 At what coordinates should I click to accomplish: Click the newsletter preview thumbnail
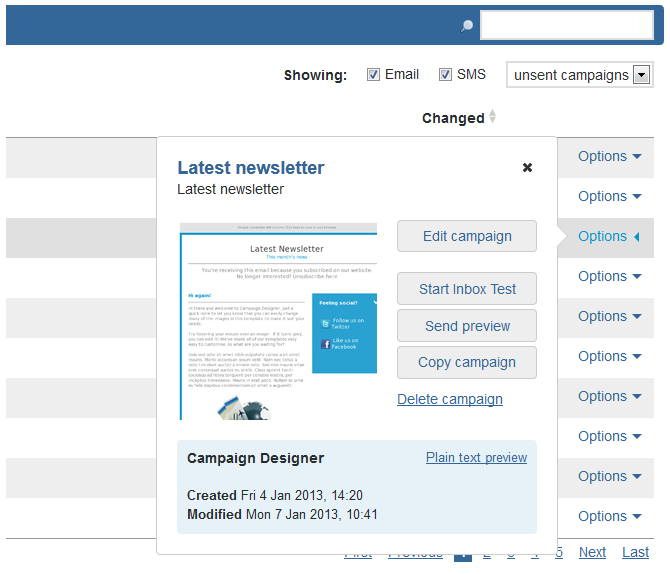278,321
